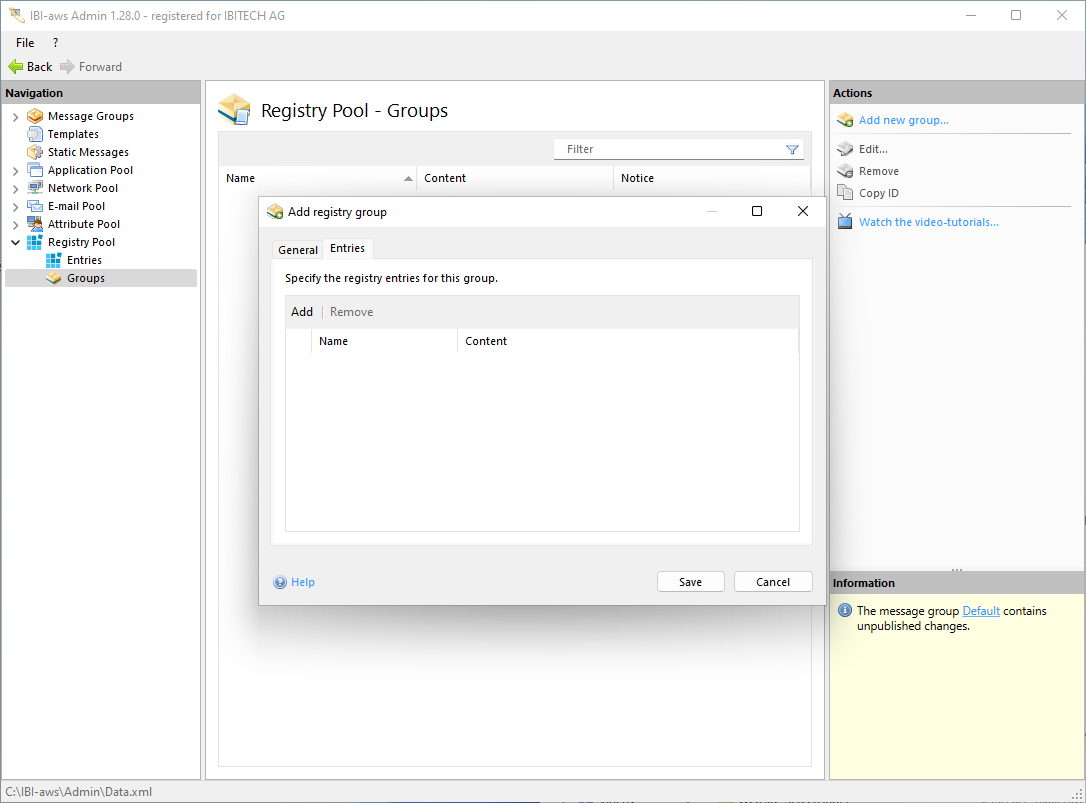The image size is (1086, 803).
Task: Click the Message Groups icon in navigation
Action: click(x=35, y=116)
